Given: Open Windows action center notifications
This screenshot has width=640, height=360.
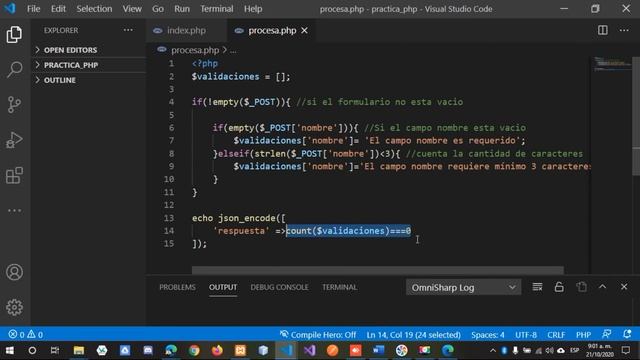Looking at the screenshot, I should (626, 350).
